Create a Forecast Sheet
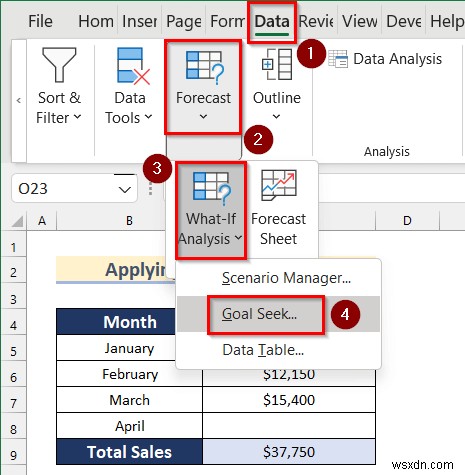This screenshot has width=465, height=475. coord(279,208)
